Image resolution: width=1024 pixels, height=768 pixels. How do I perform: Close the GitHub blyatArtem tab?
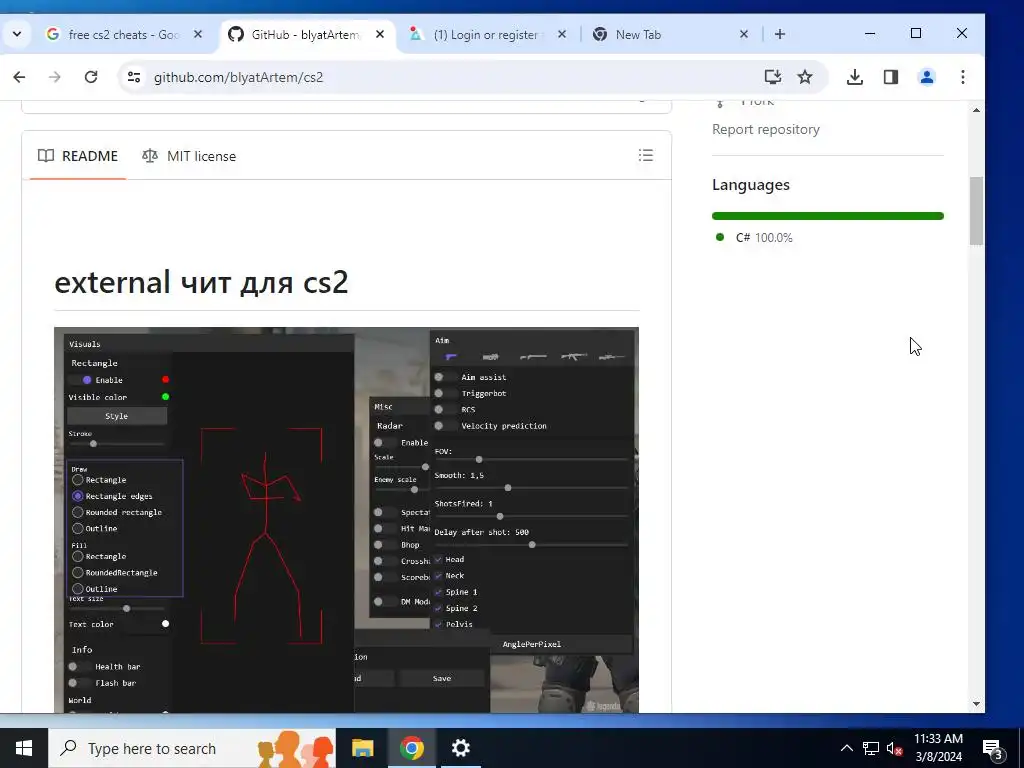pyautogui.click(x=379, y=34)
